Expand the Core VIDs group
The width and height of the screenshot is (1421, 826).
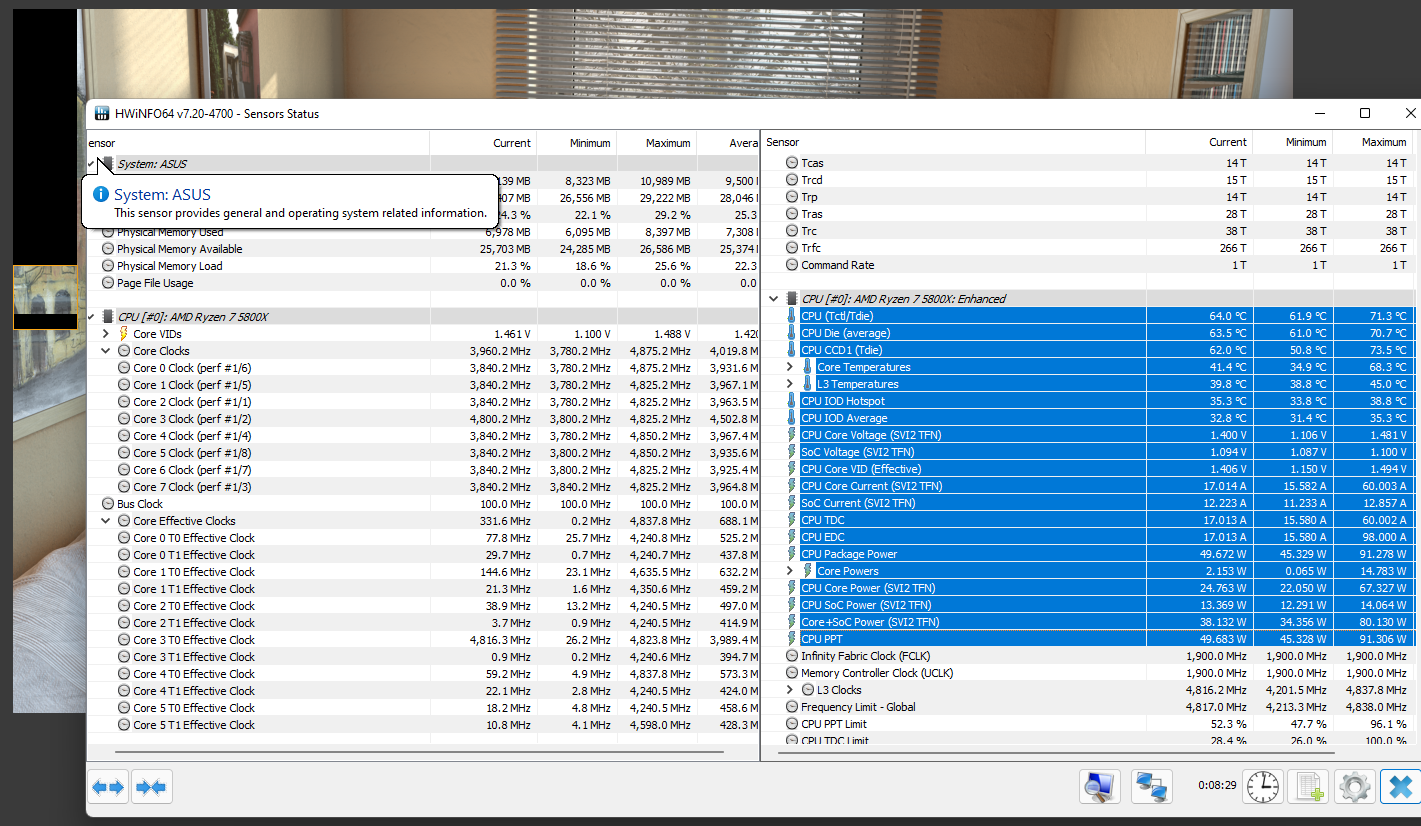106,334
